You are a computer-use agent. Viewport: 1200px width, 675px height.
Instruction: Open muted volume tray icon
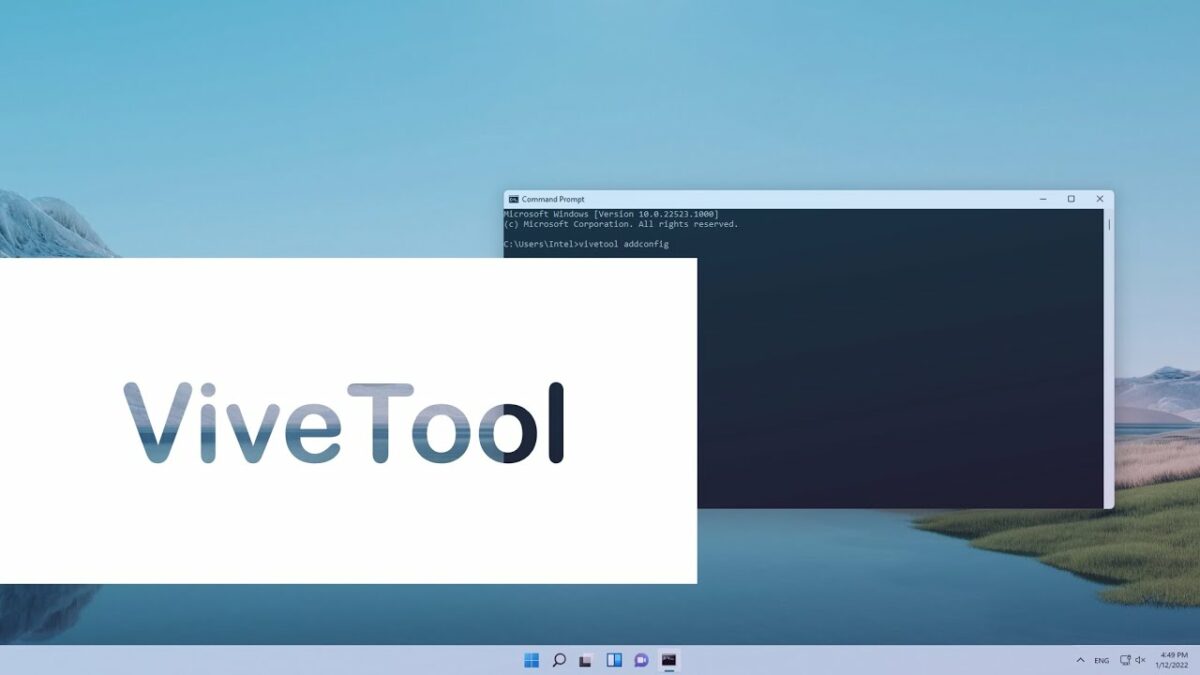[x=1141, y=660]
